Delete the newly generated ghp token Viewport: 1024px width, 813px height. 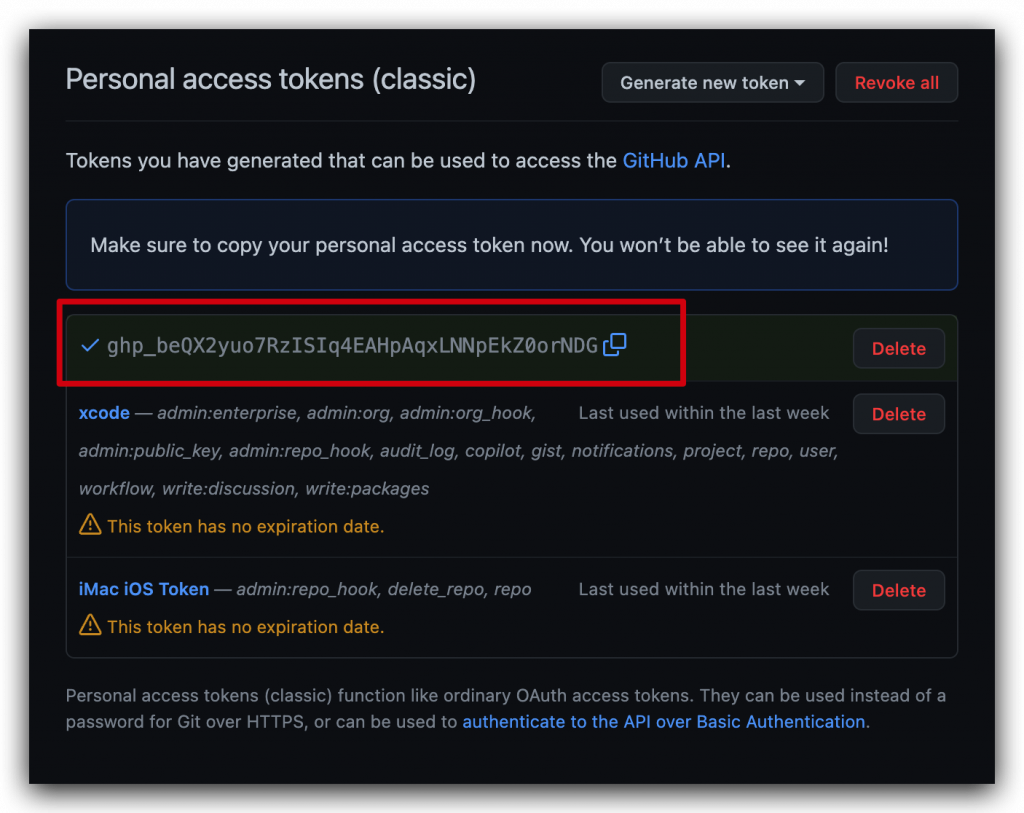[898, 348]
